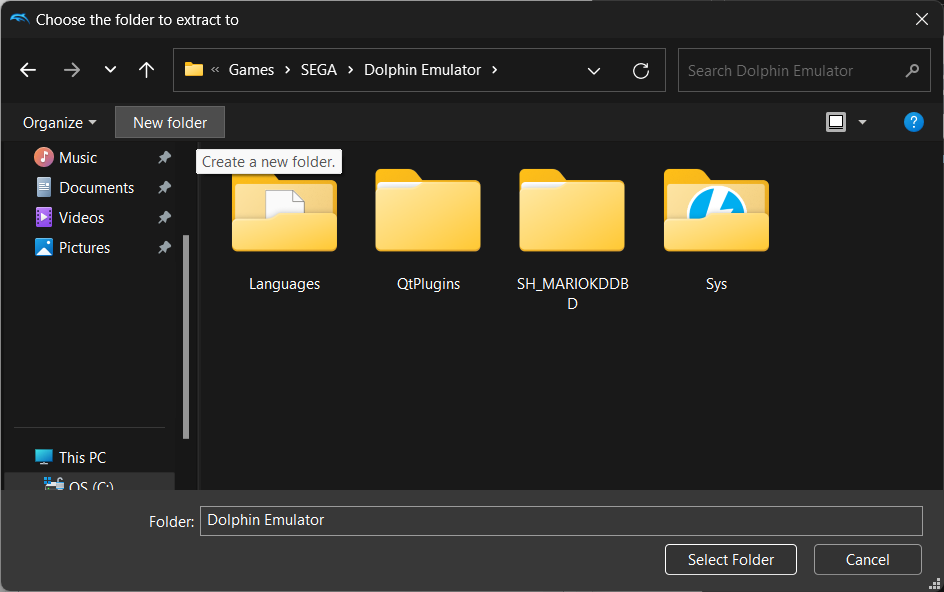Screen dimensions: 944x592
Task: Unpin Pictures using its pin icon
Action: pos(164,248)
